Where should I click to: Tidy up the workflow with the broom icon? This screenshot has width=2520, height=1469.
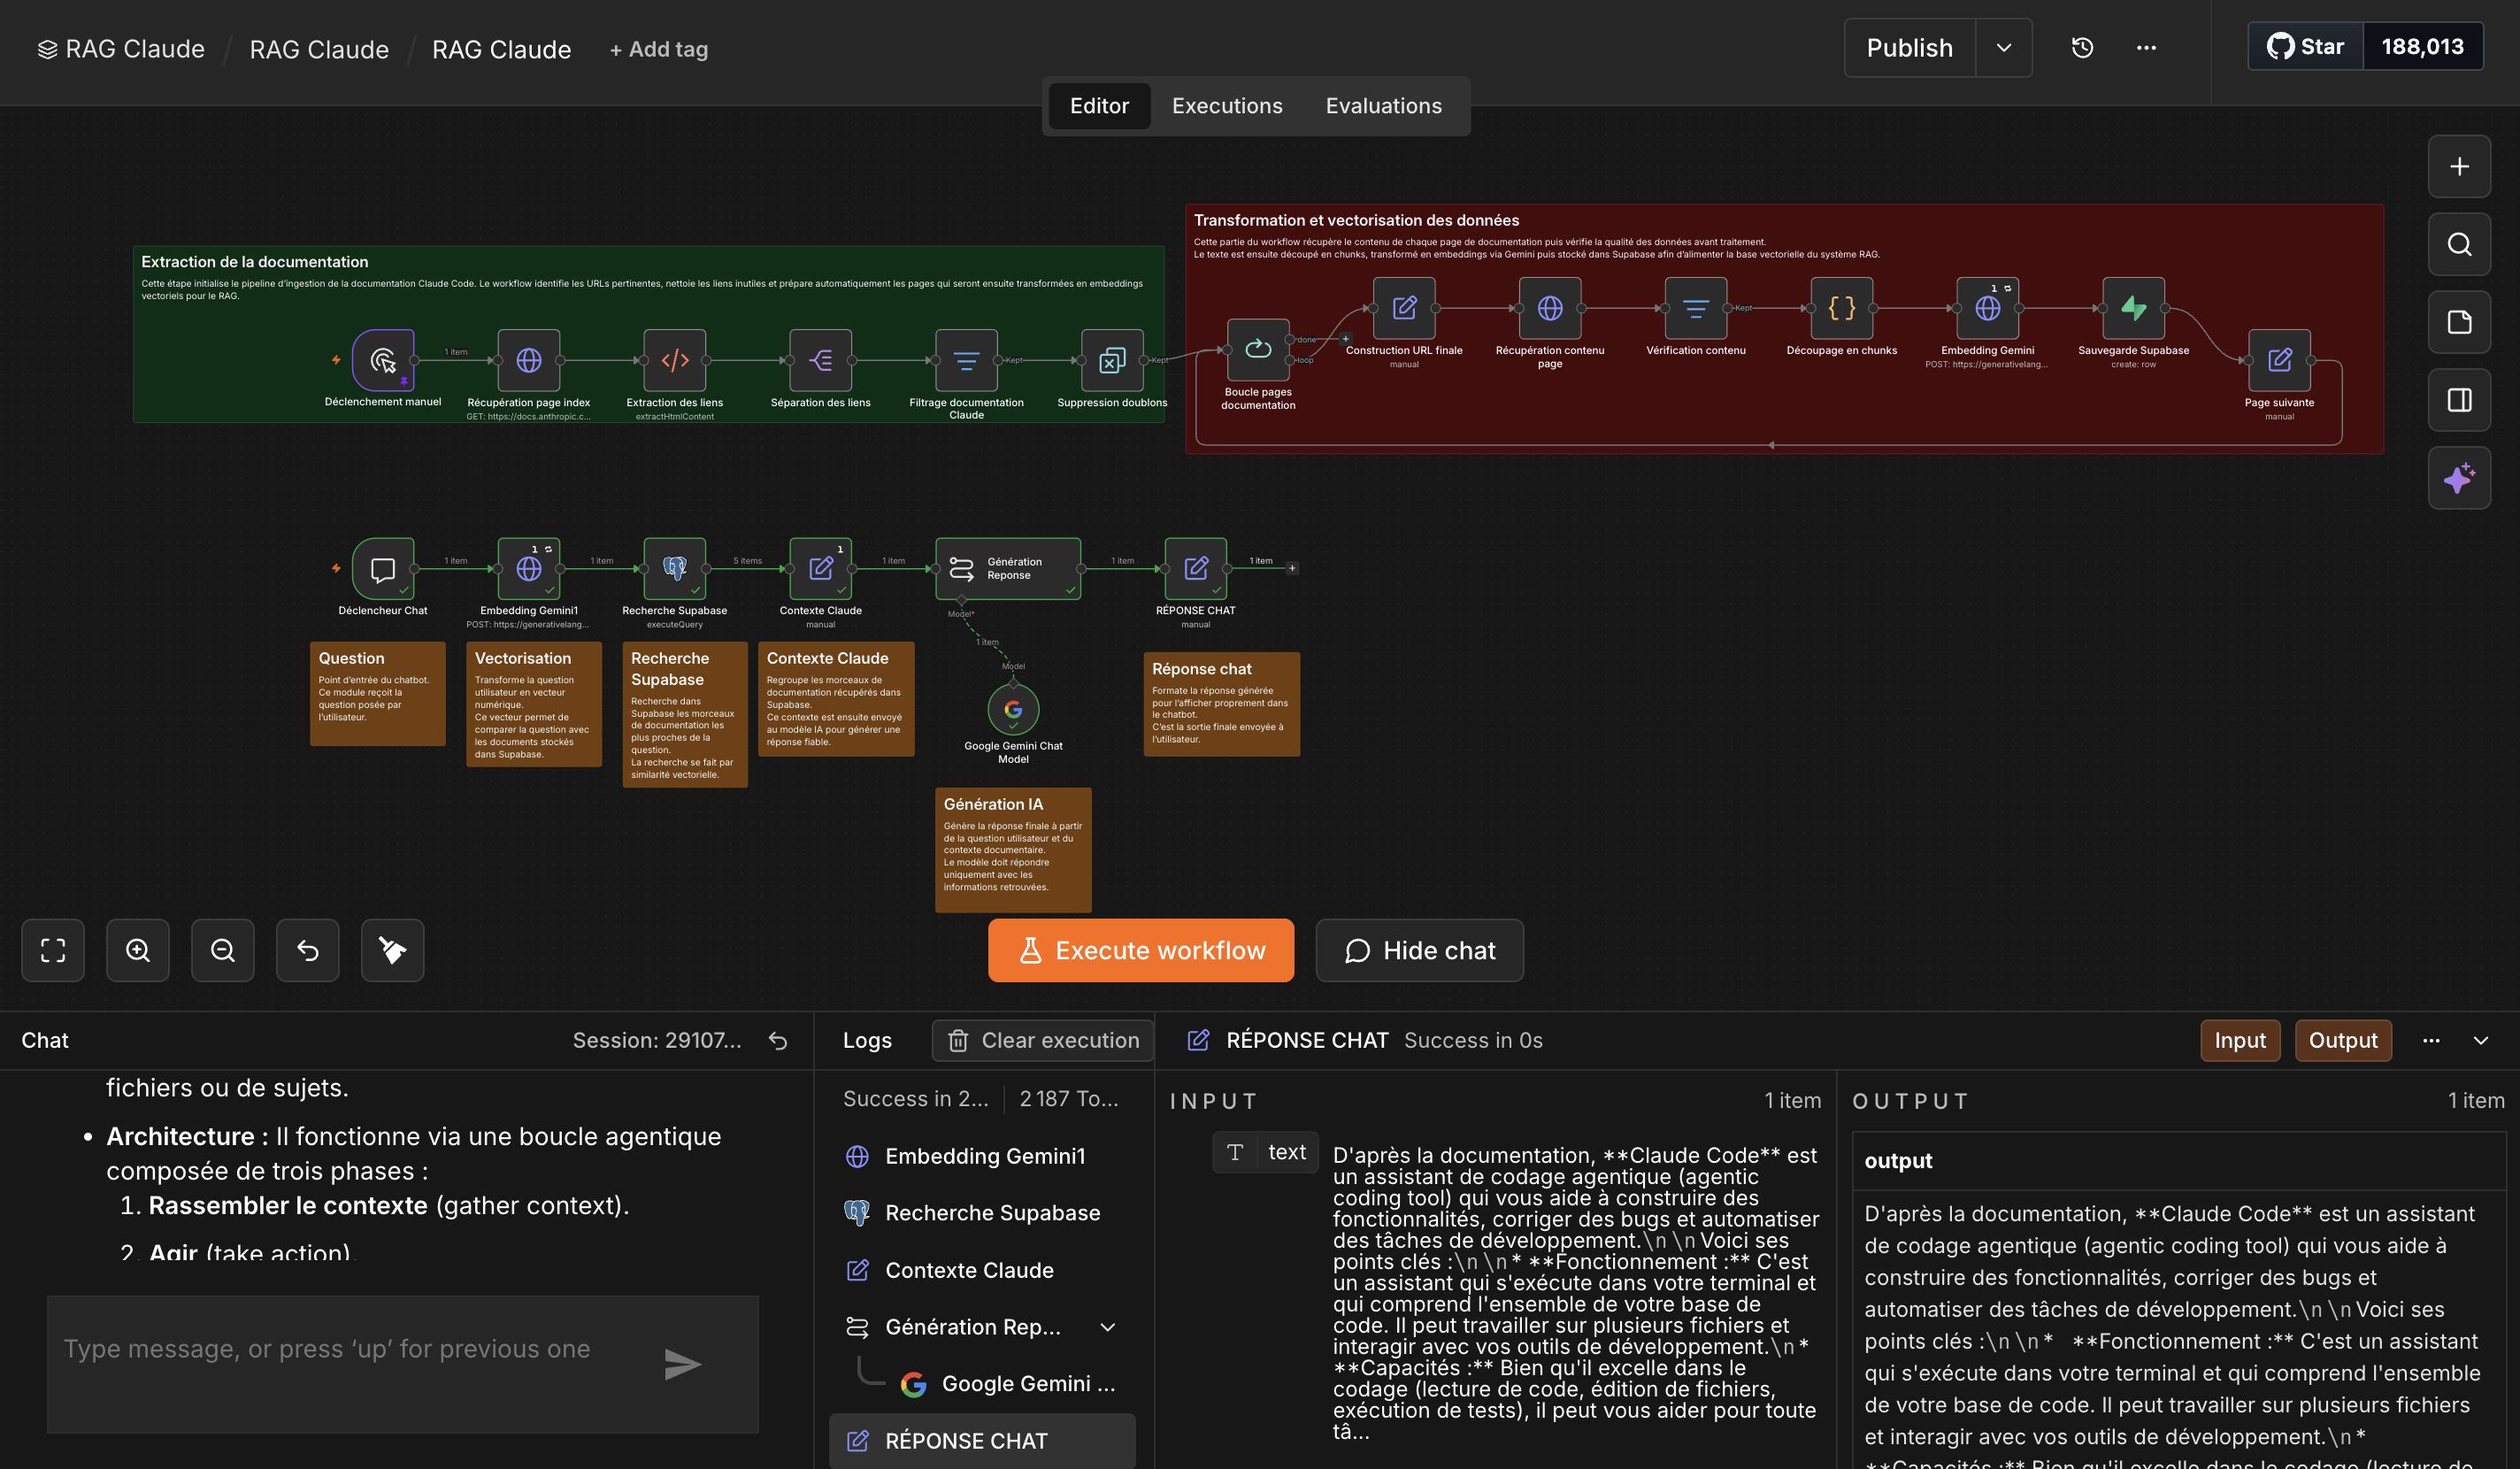click(393, 950)
